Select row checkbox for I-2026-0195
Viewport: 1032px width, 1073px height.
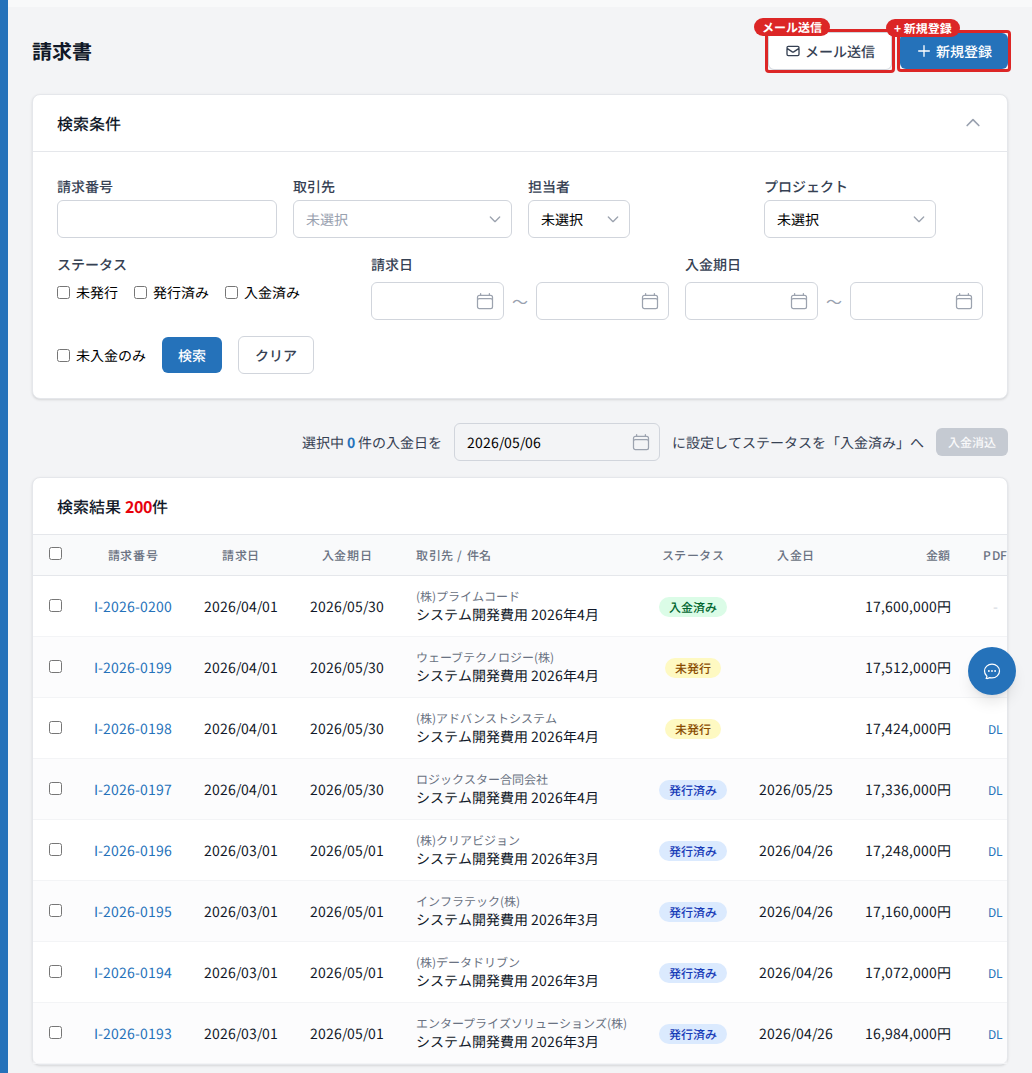55,910
